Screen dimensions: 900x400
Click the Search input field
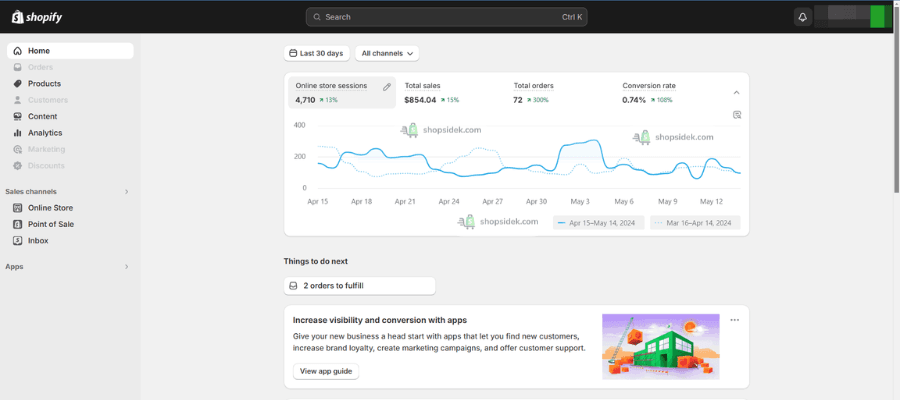pos(446,17)
